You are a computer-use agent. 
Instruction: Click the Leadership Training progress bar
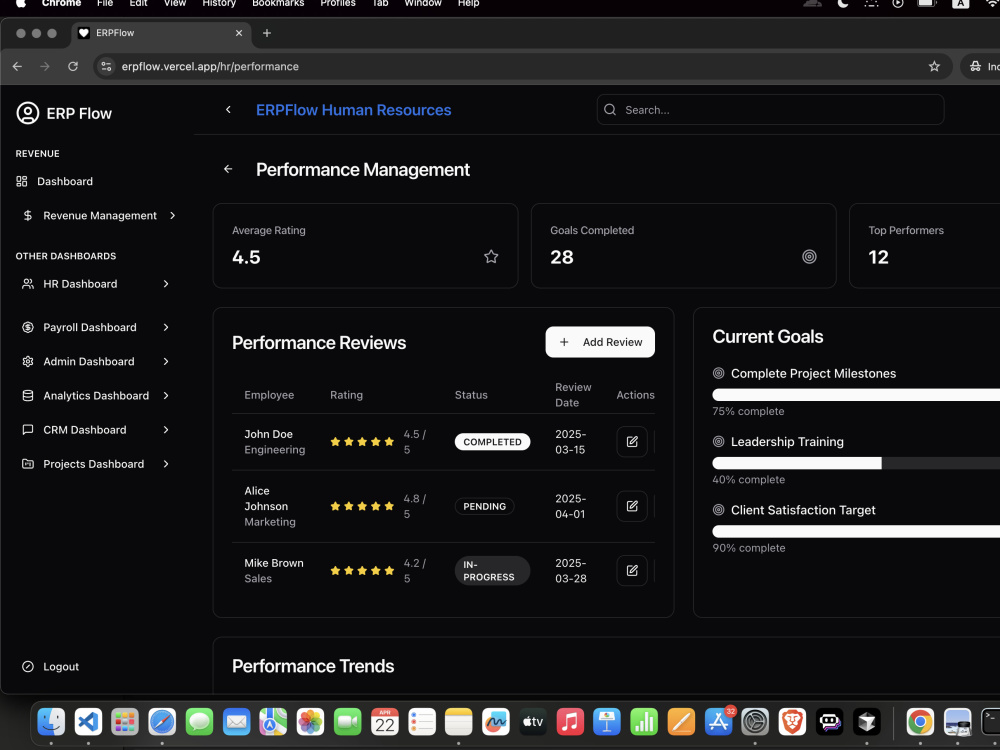tap(856, 463)
